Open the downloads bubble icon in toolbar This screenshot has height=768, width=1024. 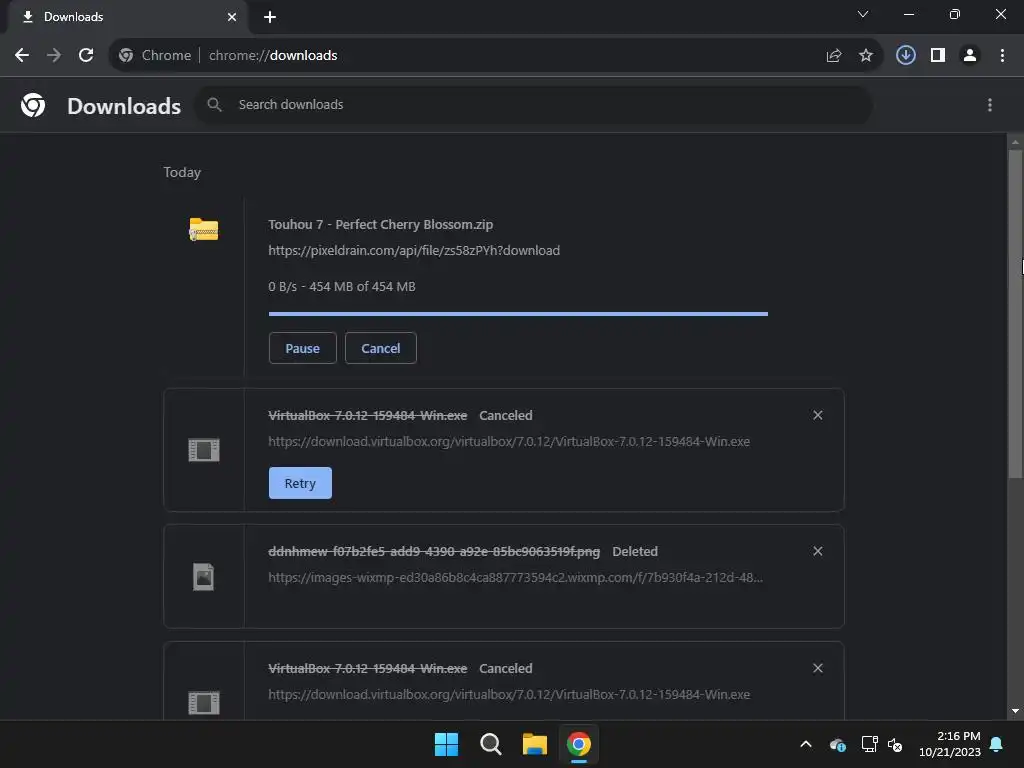tap(906, 55)
